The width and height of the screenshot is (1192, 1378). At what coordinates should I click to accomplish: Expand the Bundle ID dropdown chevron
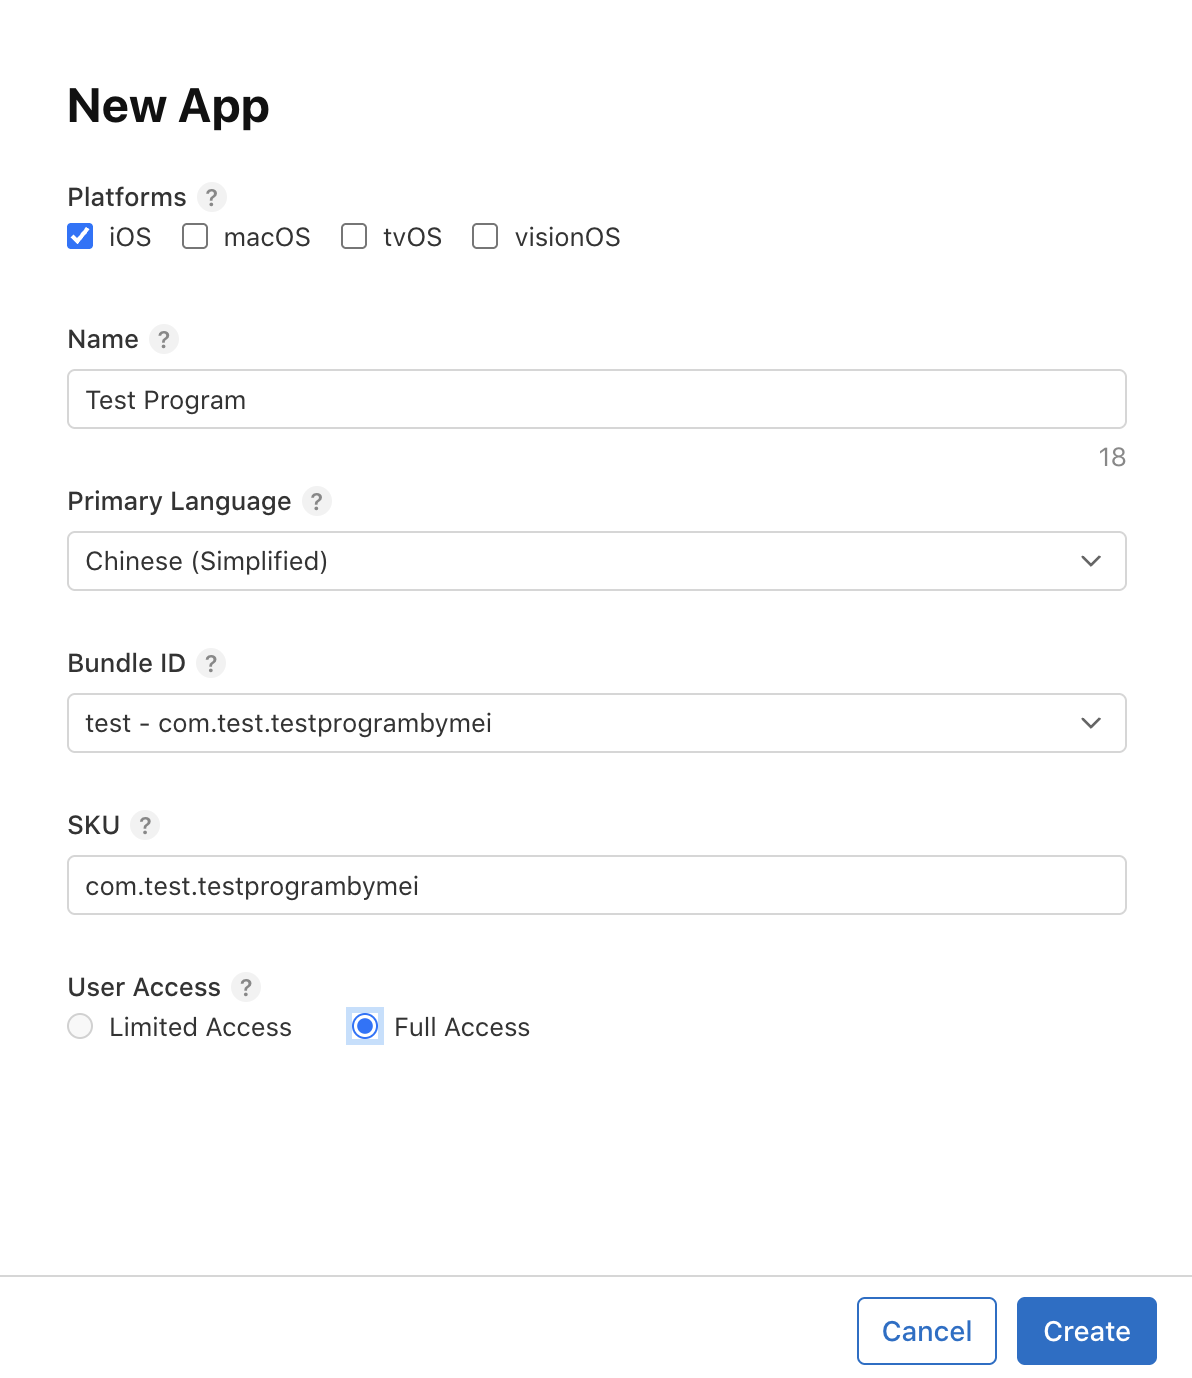pyautogui.click(x=1091, y=723)
